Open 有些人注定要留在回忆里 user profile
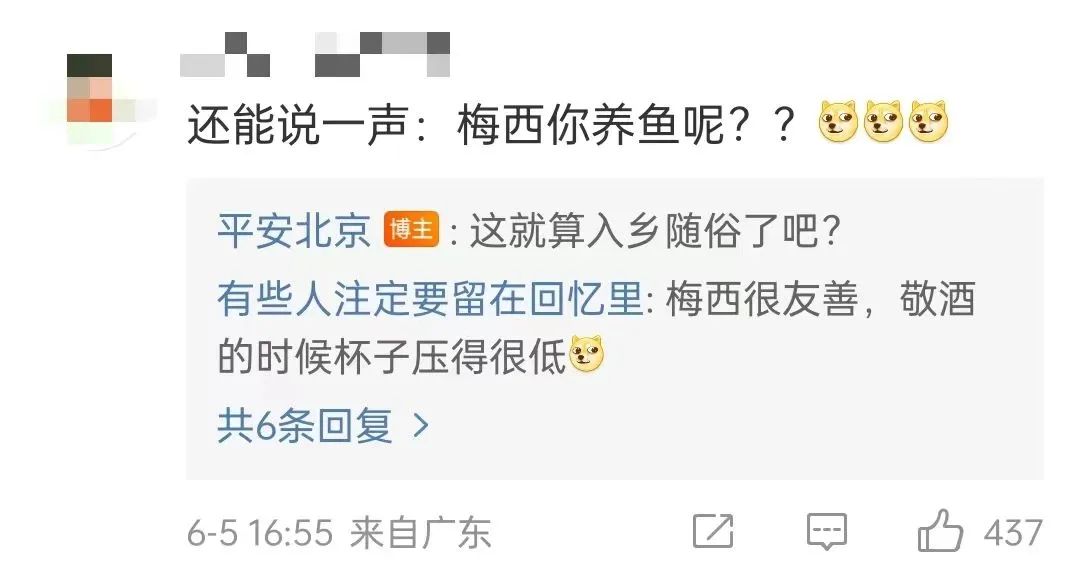1080x577 pixels. pos(430,299)
